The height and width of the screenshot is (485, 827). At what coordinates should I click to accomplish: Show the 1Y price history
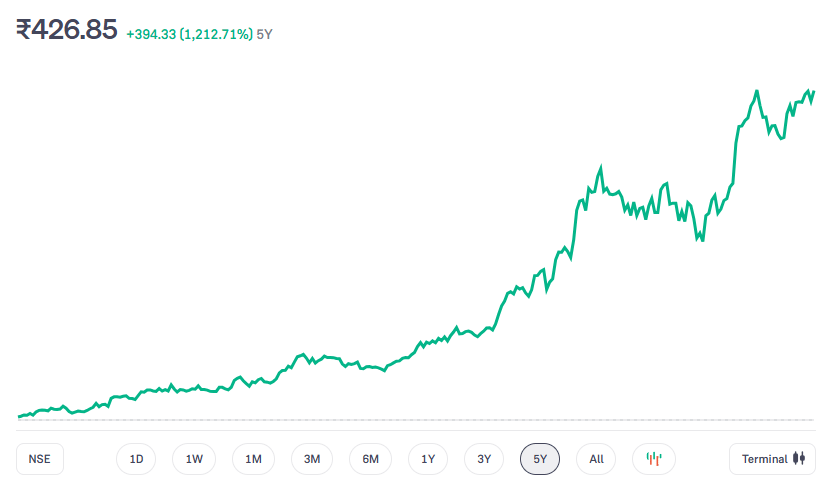coord(428,459)
